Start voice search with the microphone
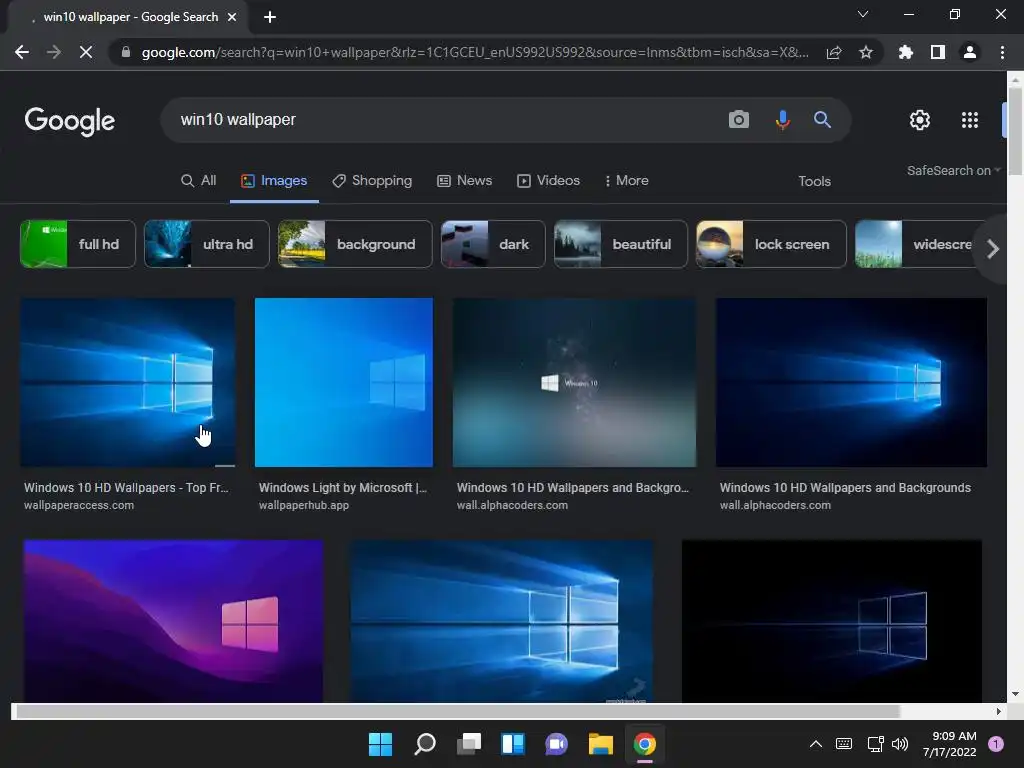This screenshot has width=1024, height=768. [x=782, y=120]
